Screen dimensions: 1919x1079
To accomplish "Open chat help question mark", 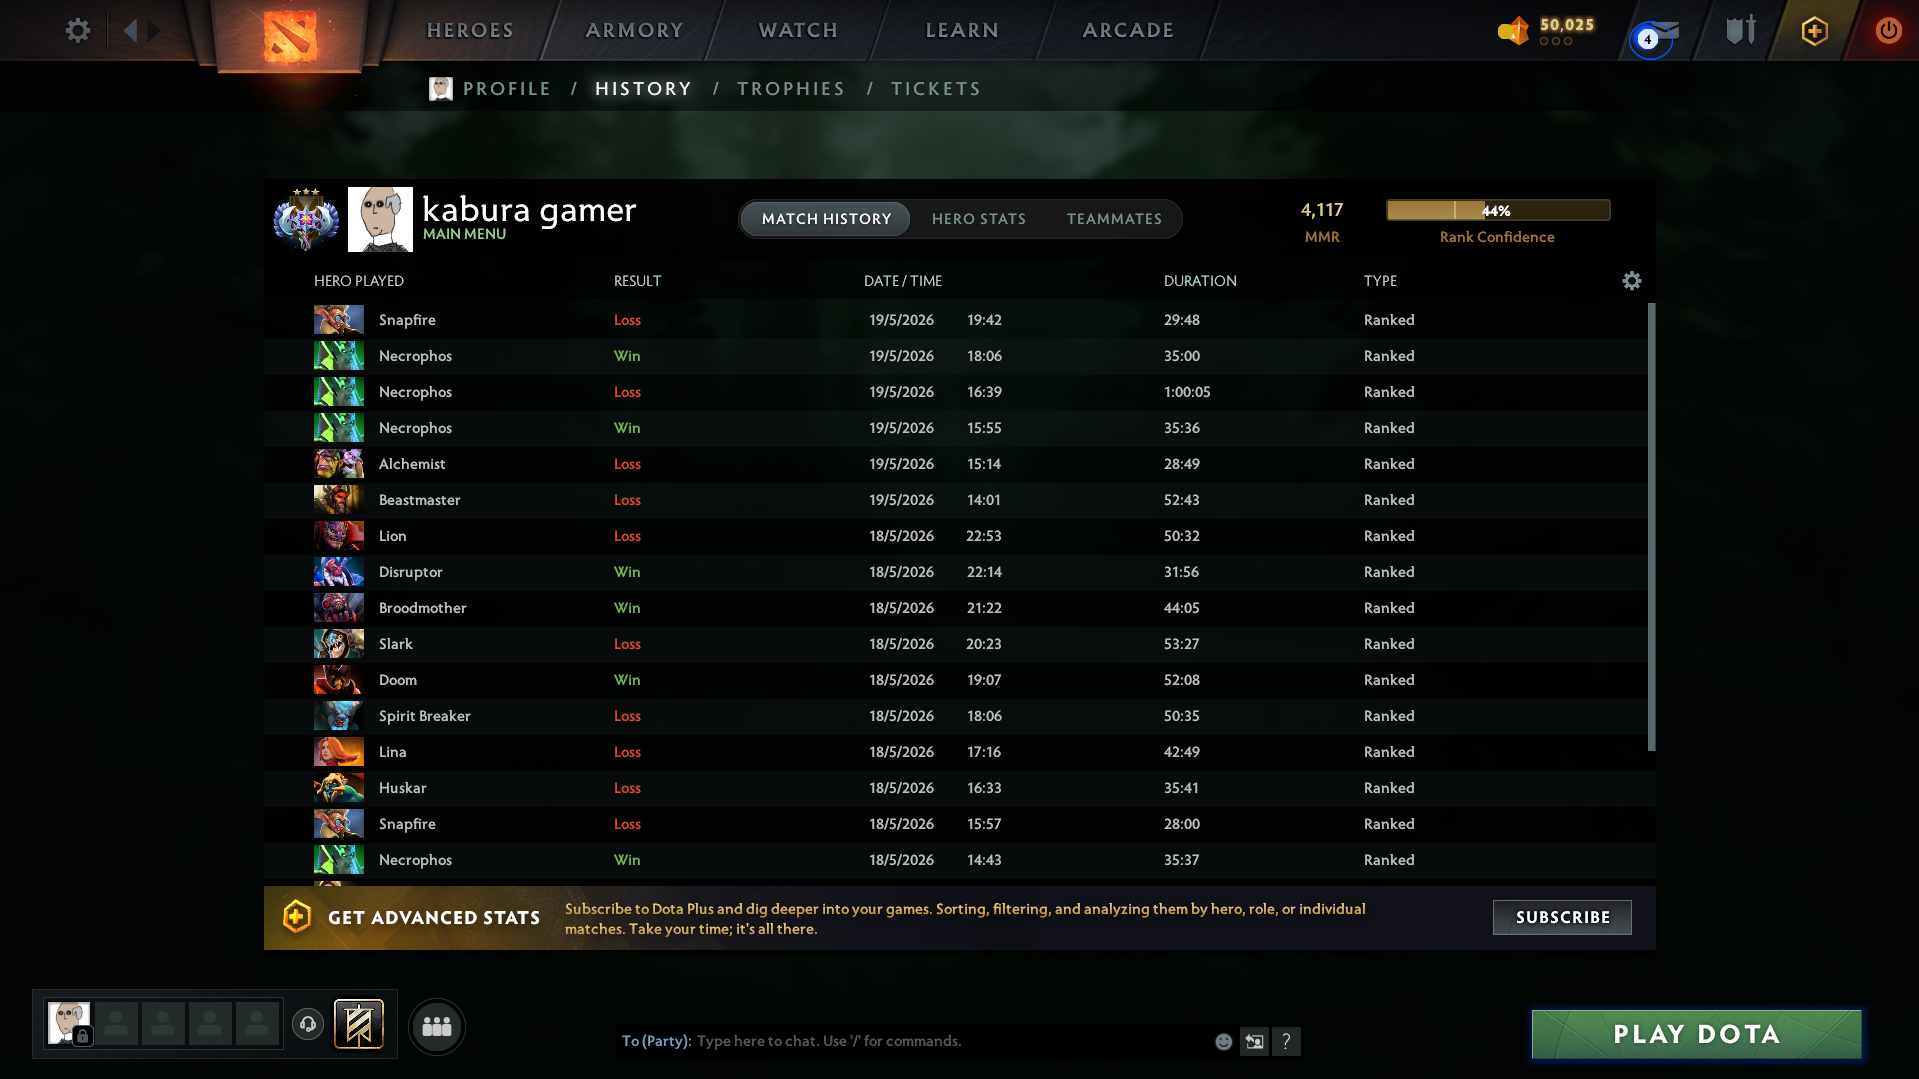I will pyautogui.click(x=1286, y=1041).
